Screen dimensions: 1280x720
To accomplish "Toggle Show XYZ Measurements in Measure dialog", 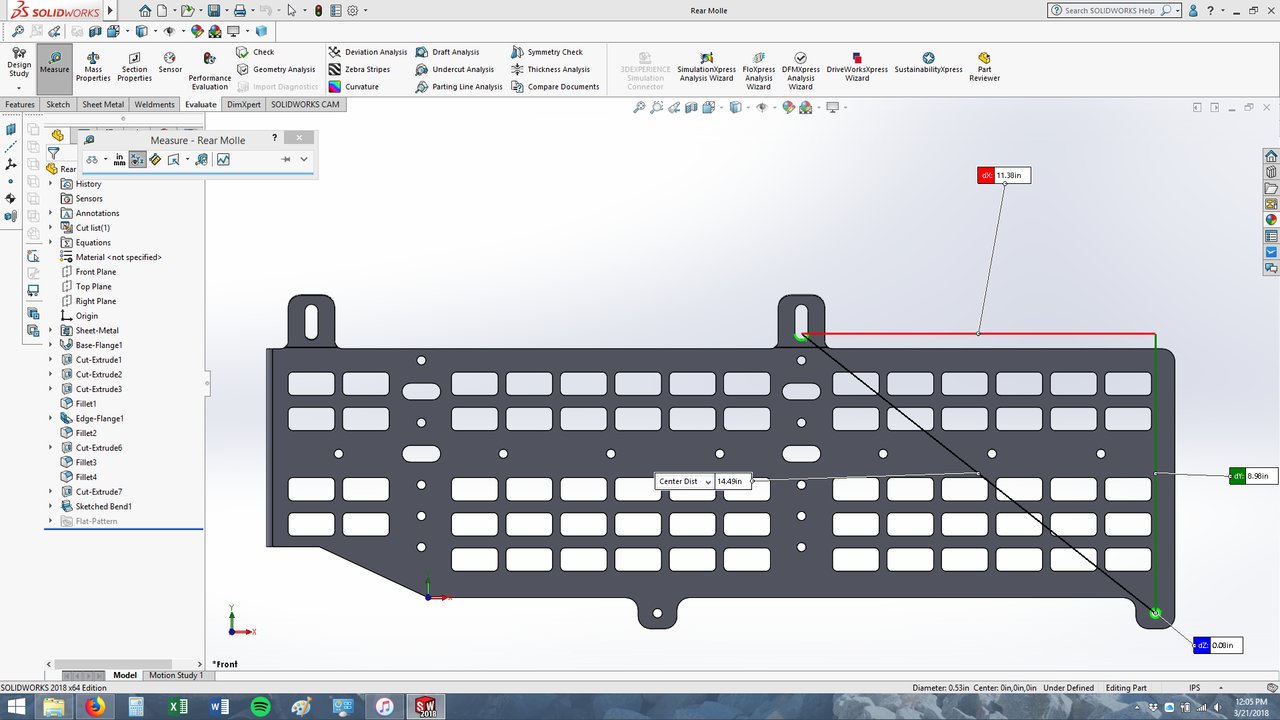I will (138, 159).
